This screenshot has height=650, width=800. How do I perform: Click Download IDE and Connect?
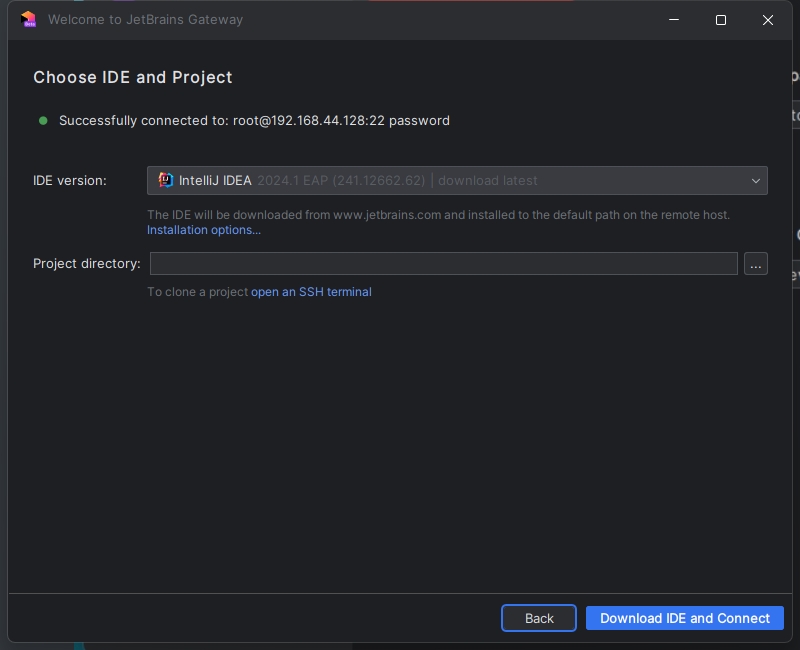pos(685,618)
